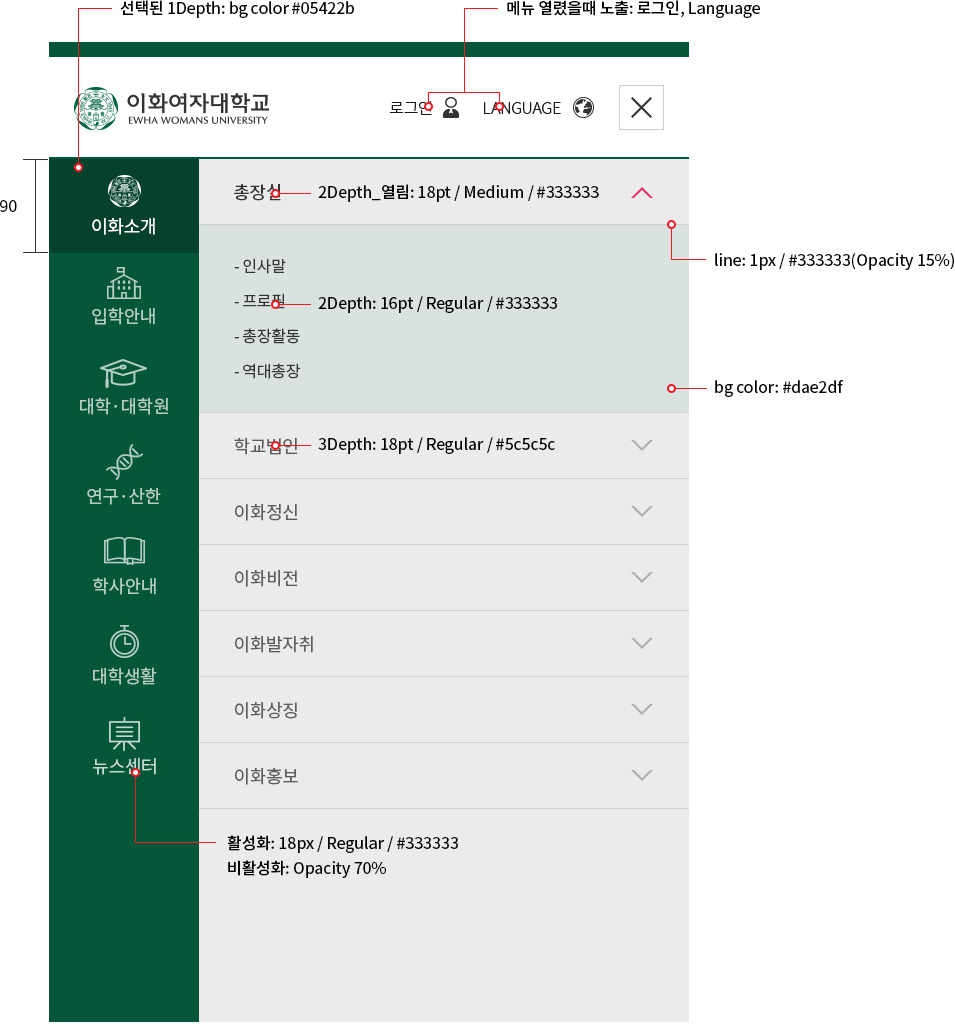The height and width of the screenshot is (1024, 955).
Task: Click the LANGUAGE text link
Action: (522, 108)
